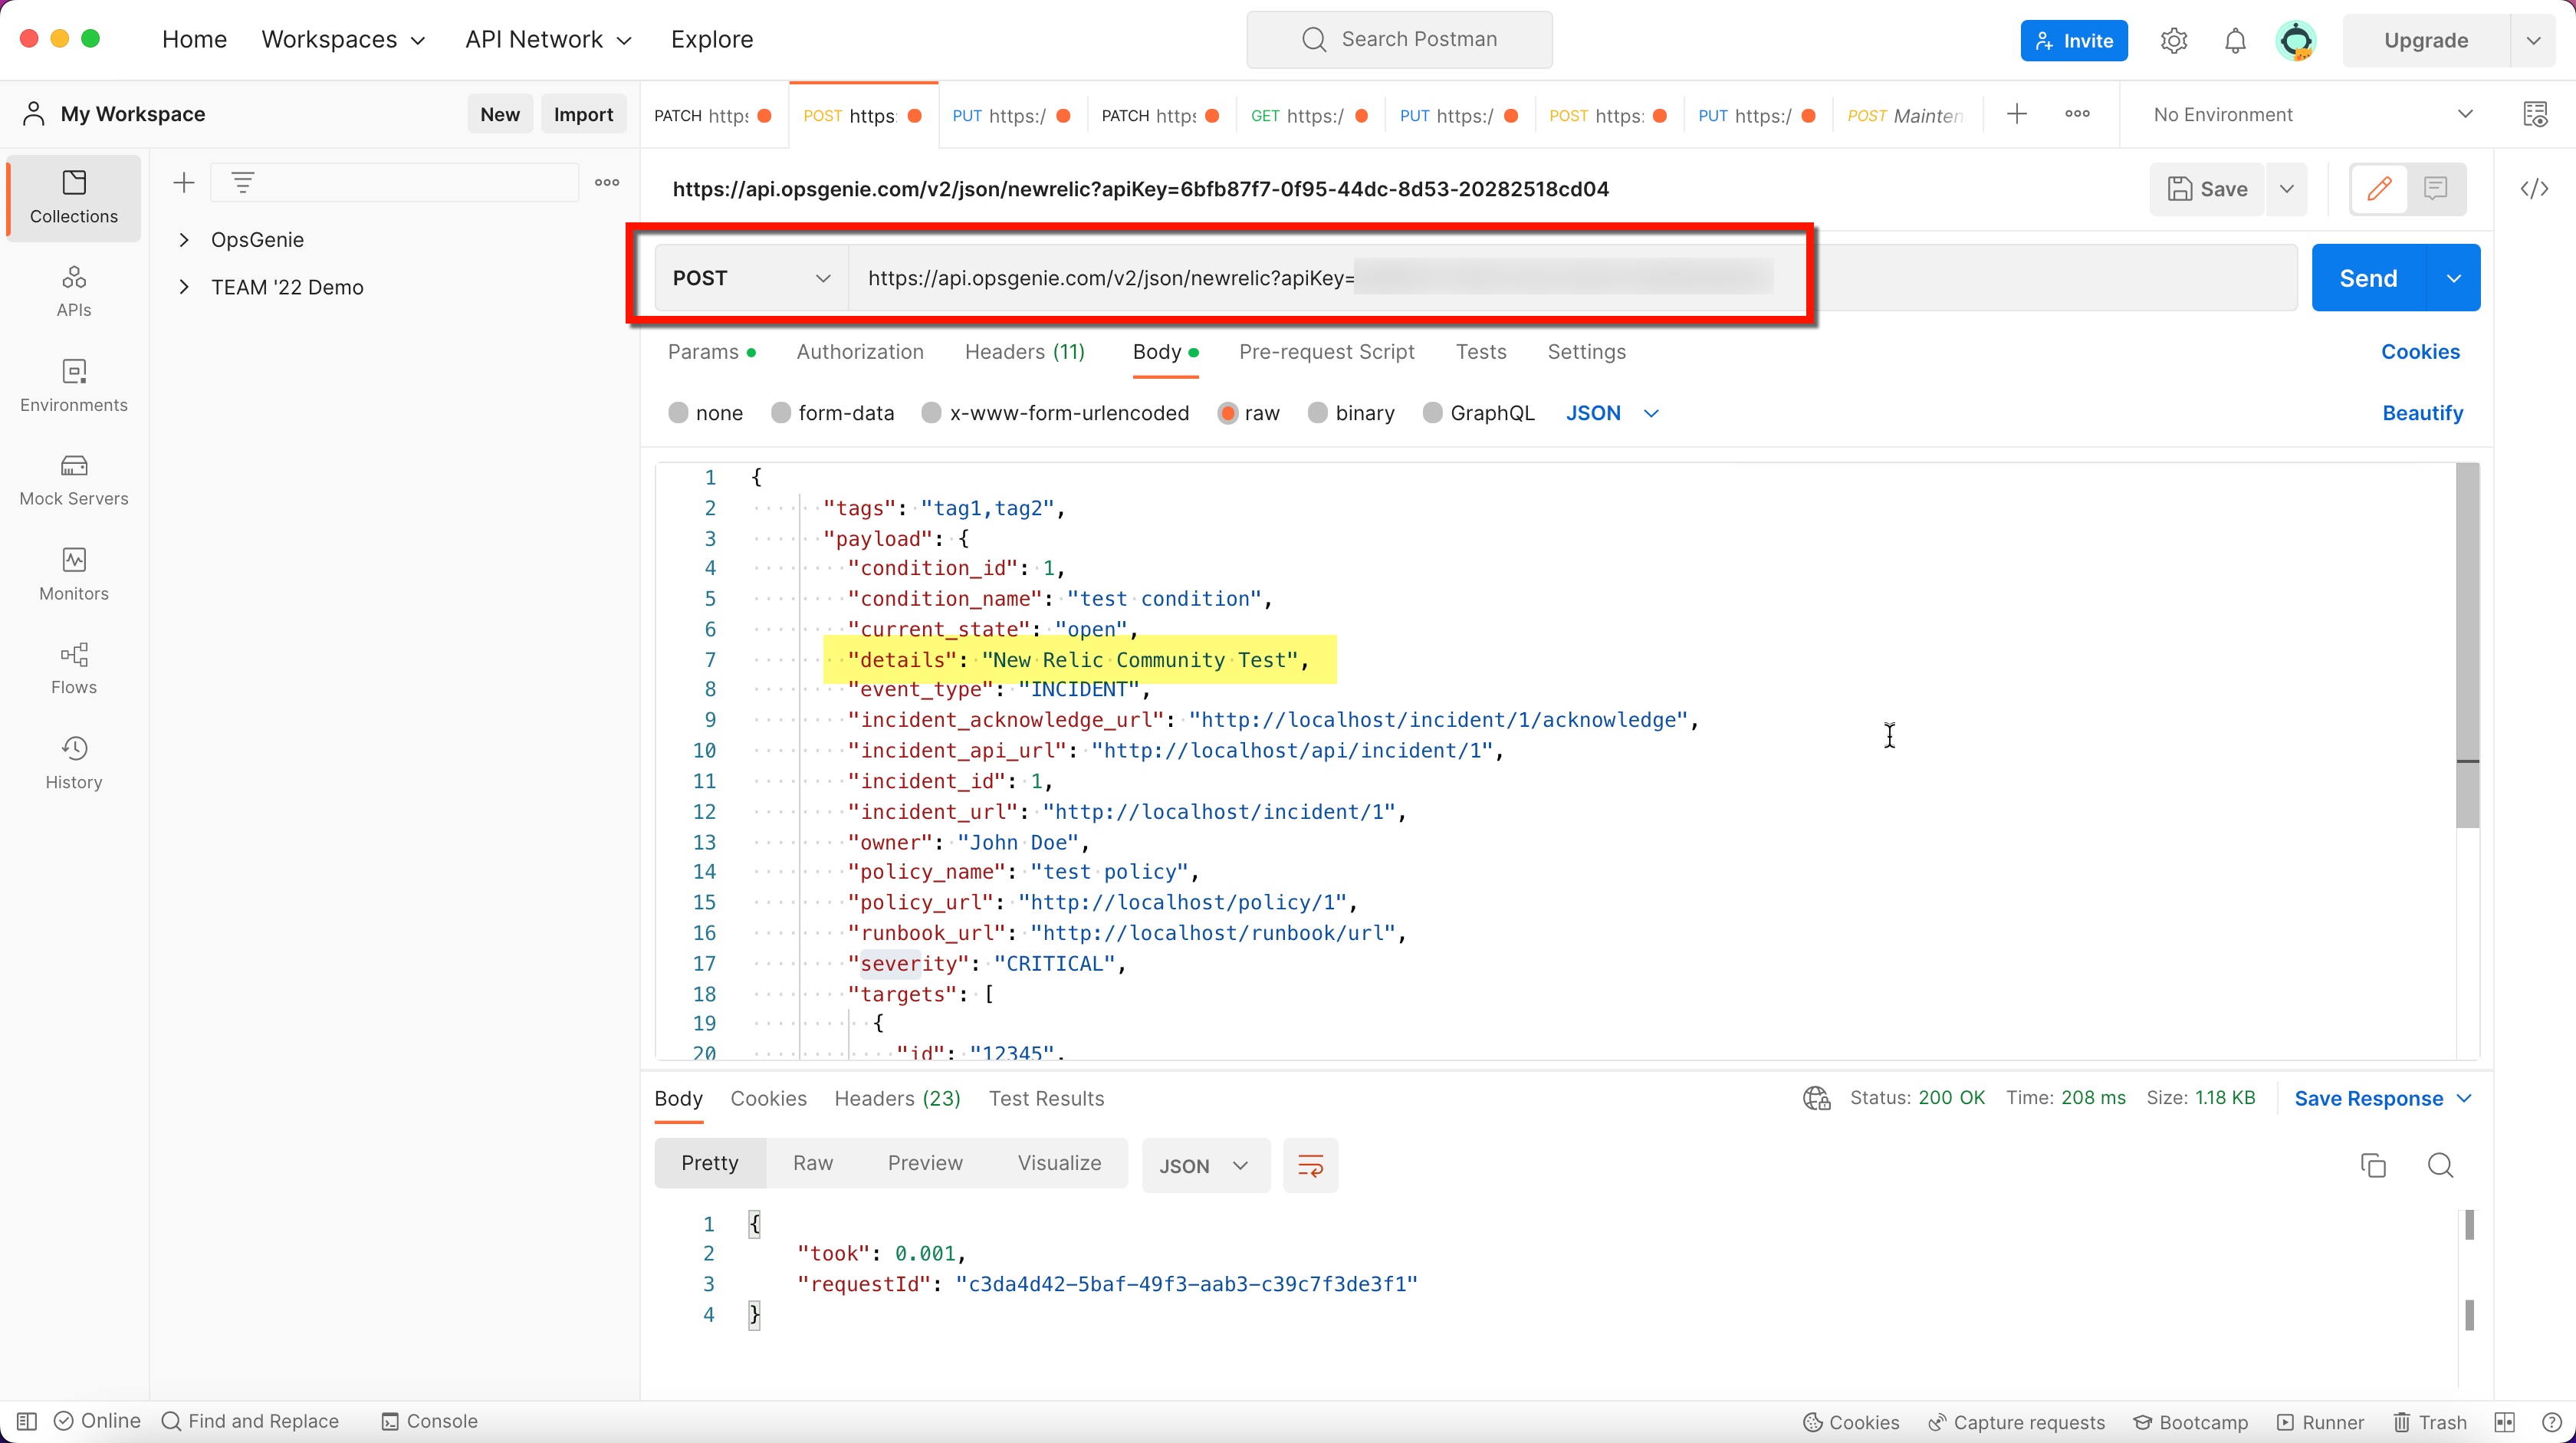Copy the response body
Image resolution: width=2576 pixels, height=1443 pixels.
click(2372, 1165)
